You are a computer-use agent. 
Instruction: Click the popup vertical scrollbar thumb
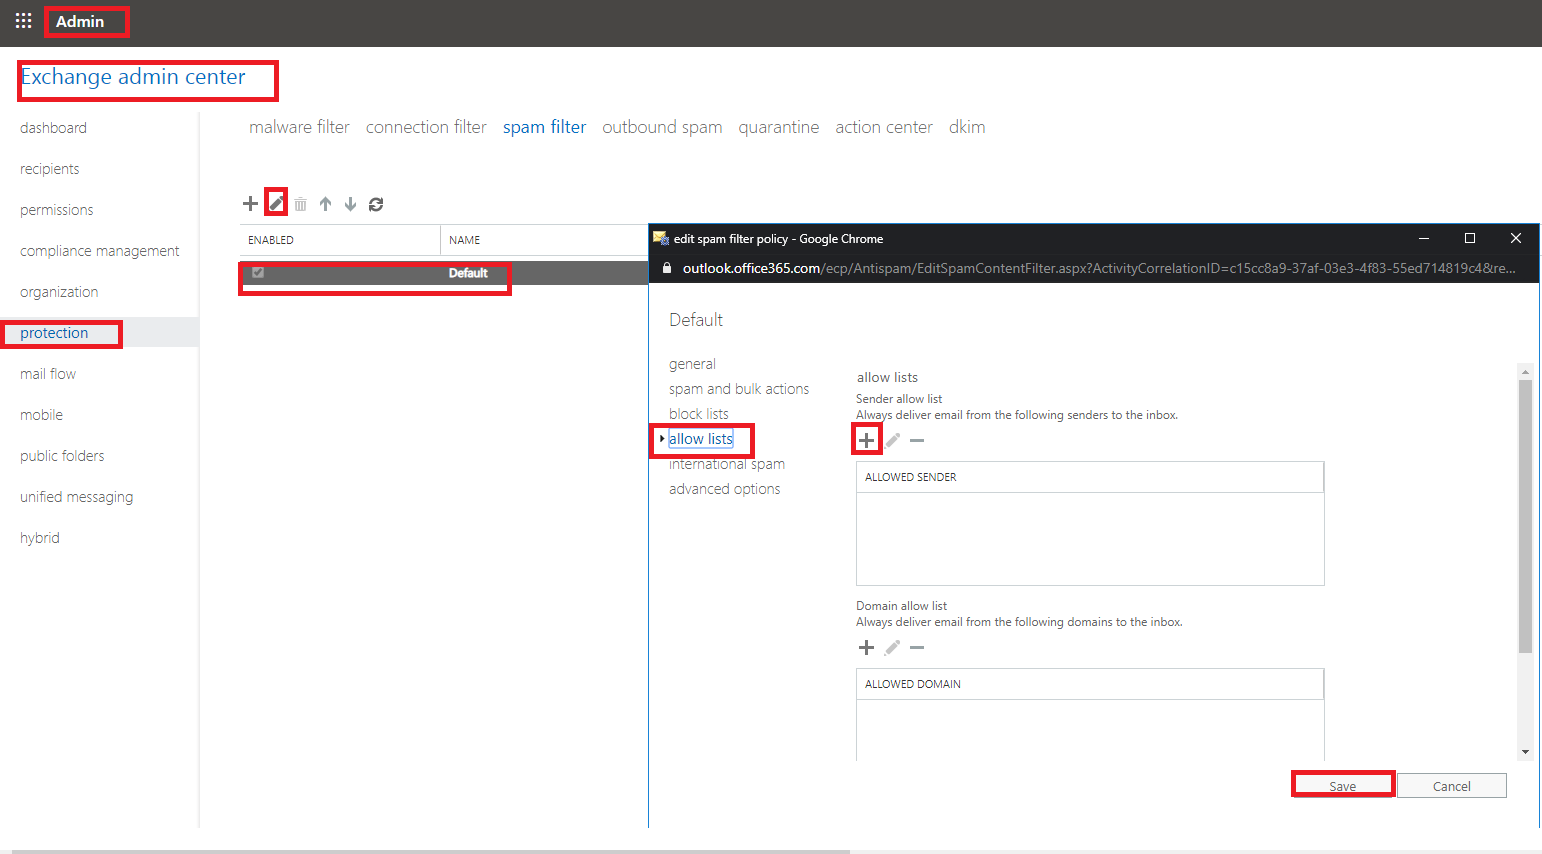click(x=1525, y=516)
